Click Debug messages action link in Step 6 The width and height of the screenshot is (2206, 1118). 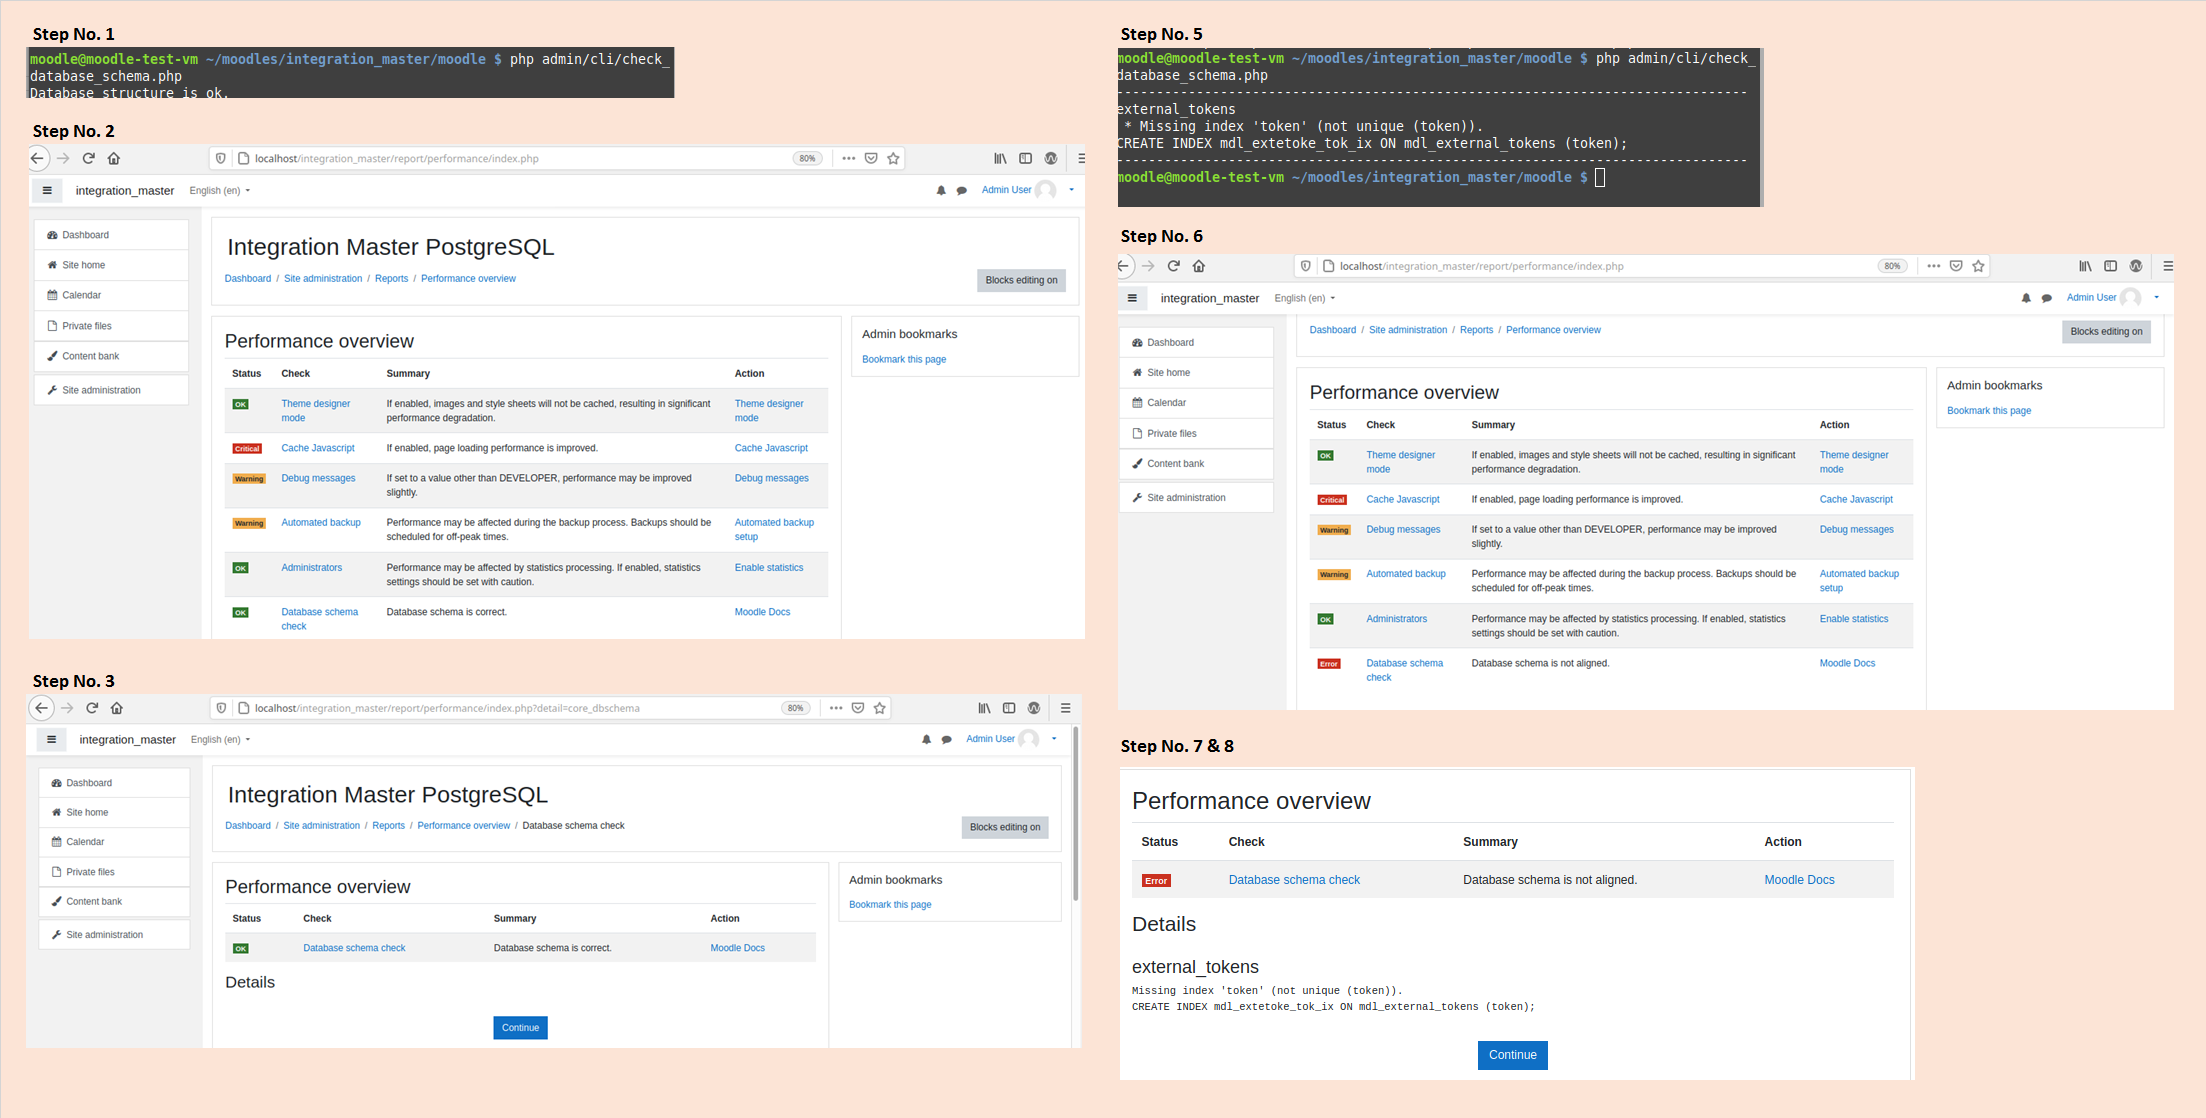coord(1856,530)
